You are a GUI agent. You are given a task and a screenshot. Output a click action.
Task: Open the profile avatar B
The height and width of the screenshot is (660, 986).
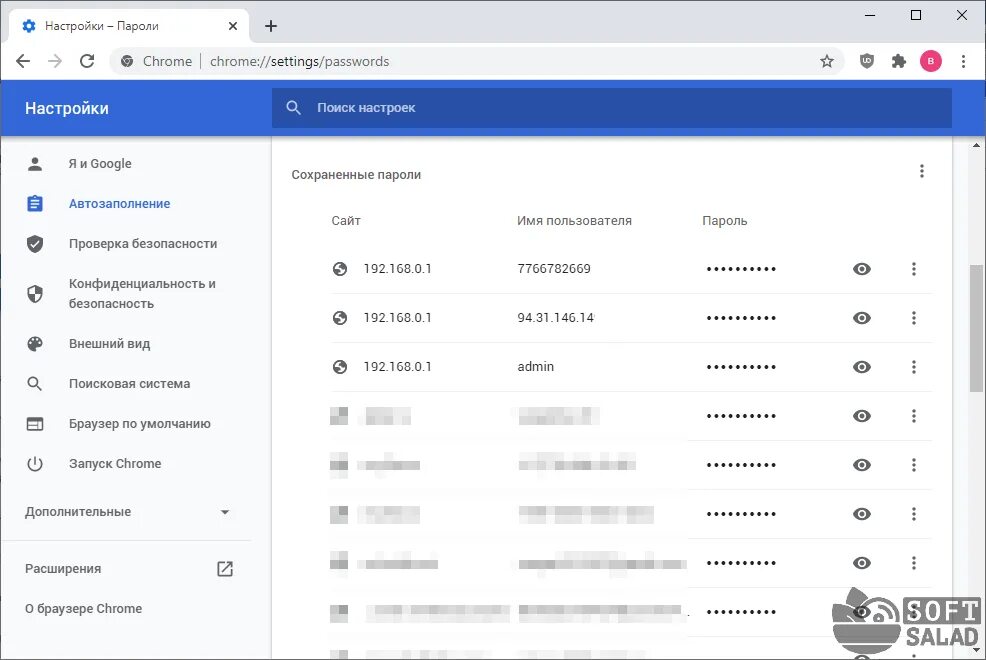(x=931, y=61)
